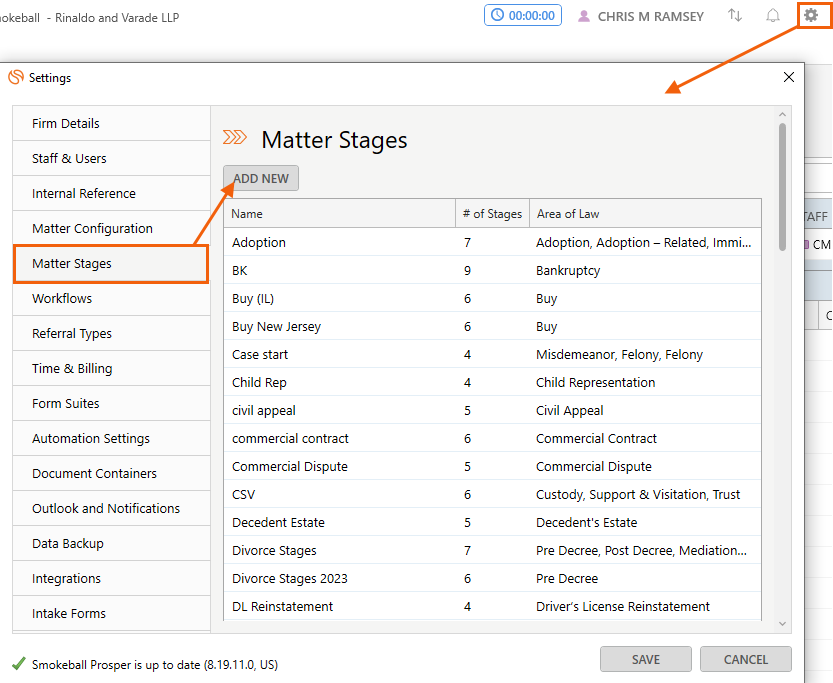
Task: Select the DL Reinstatement row
Action: 492,607
